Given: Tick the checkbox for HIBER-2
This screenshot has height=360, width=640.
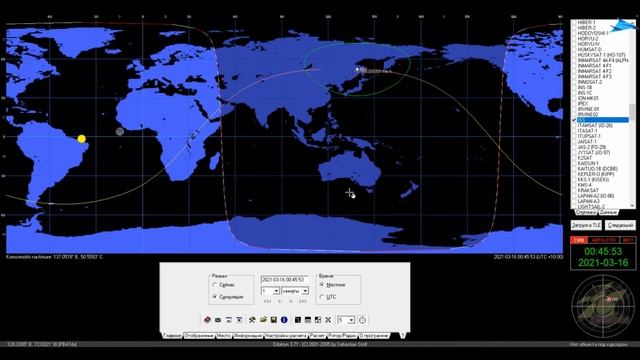Looking at the screenshot, I should pos(574,27).
